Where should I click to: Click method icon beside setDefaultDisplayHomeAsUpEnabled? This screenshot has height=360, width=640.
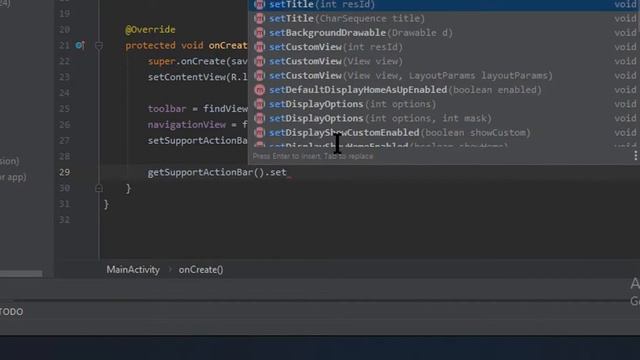point(260,90)
